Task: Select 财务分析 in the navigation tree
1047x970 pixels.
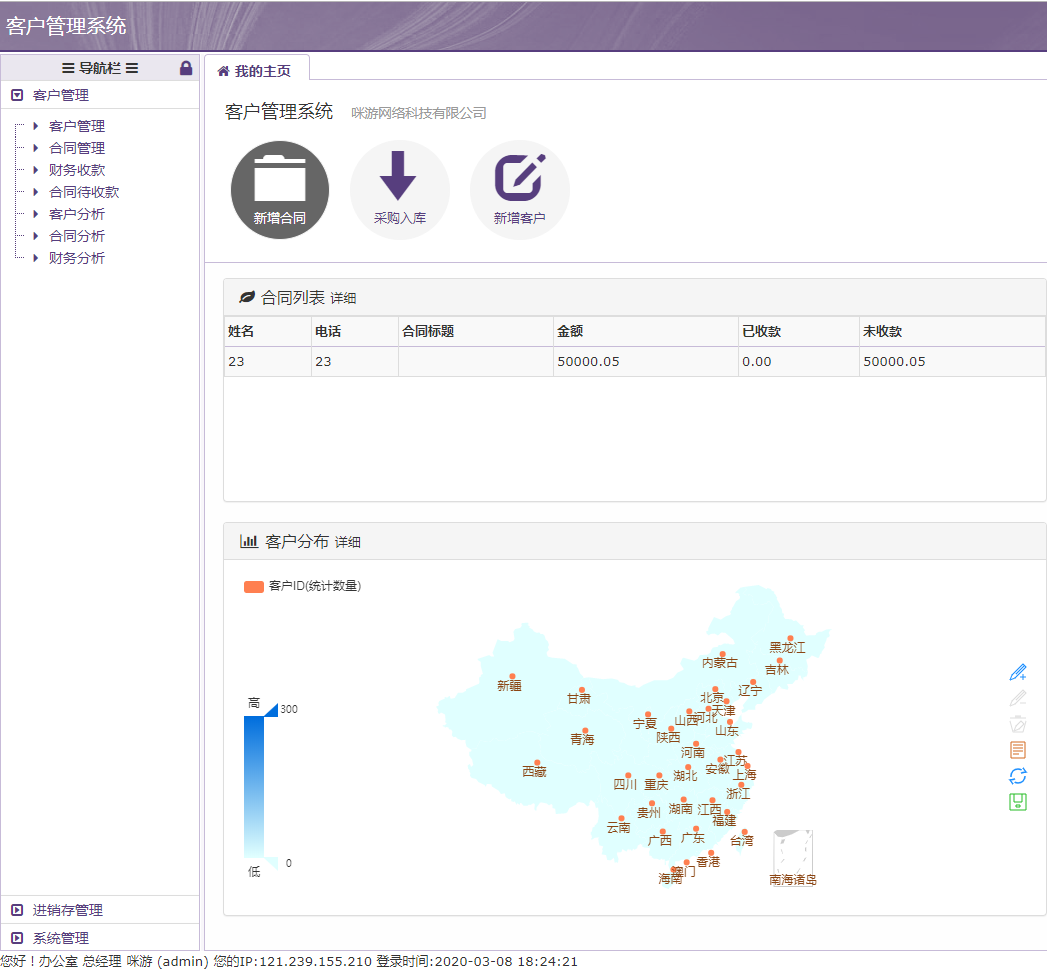Action: [76, 258]
